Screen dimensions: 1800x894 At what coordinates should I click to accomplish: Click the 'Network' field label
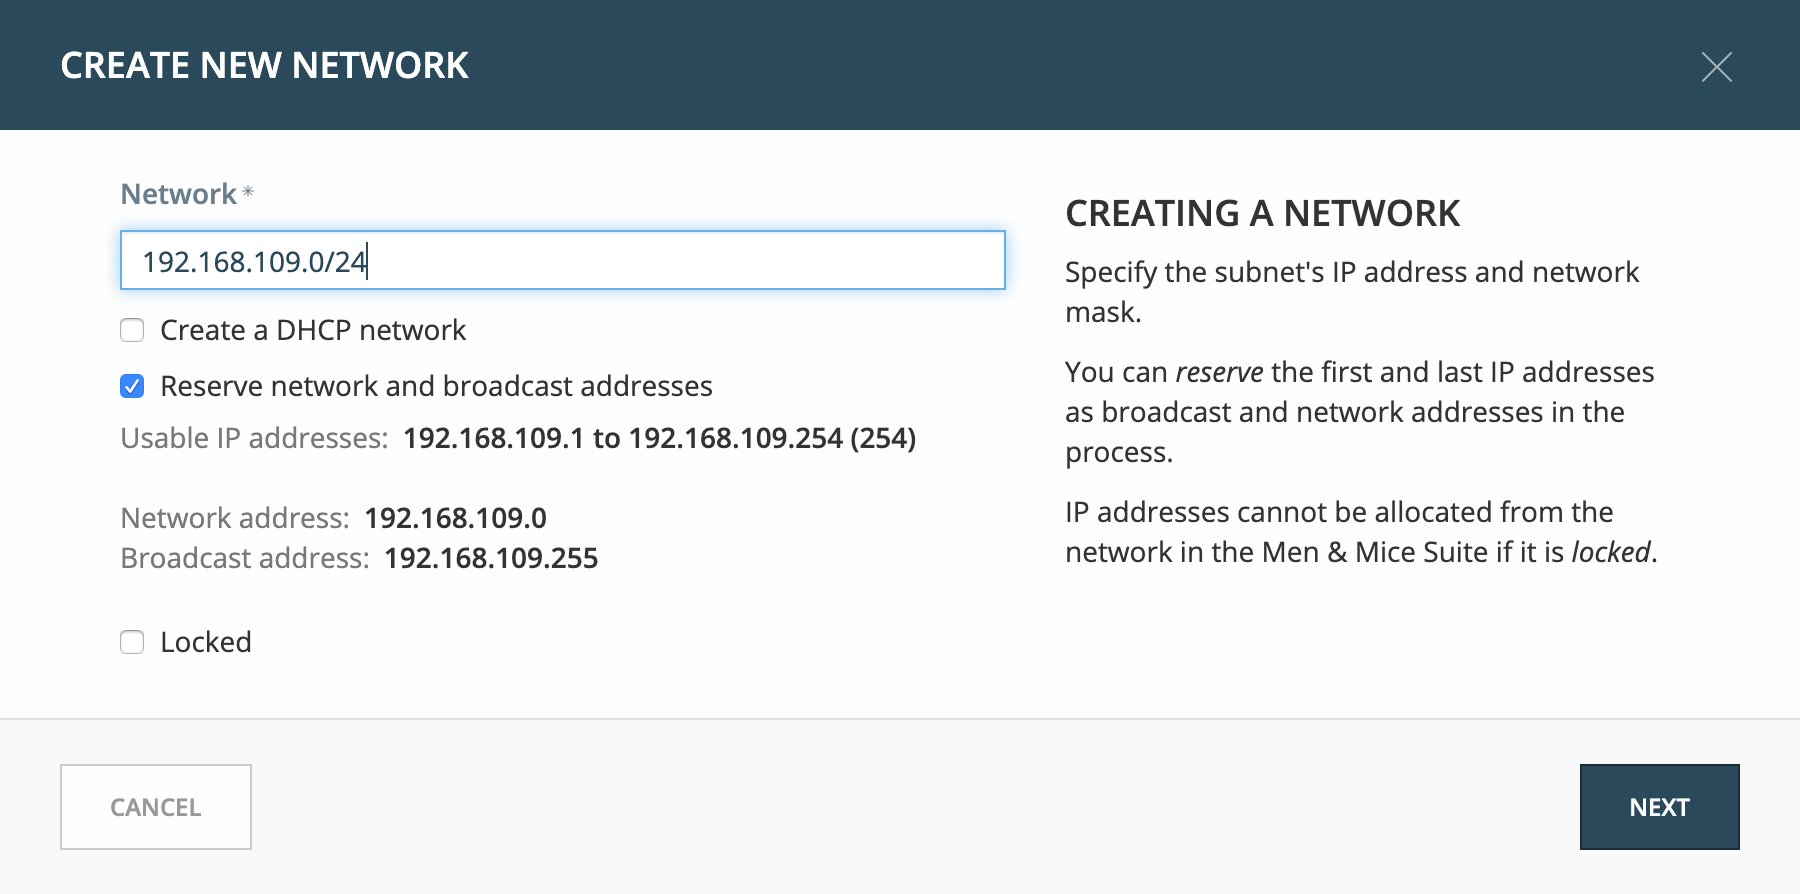(179, 194)
